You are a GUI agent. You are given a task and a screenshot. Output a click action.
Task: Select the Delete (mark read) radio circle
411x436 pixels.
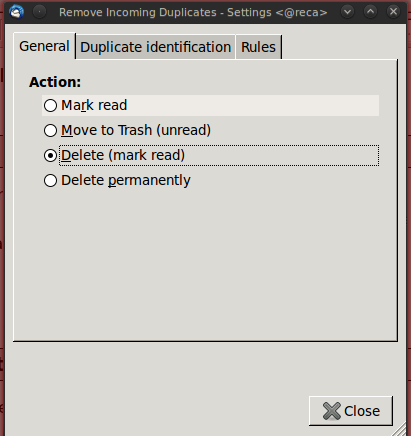[x=50, y=155]
